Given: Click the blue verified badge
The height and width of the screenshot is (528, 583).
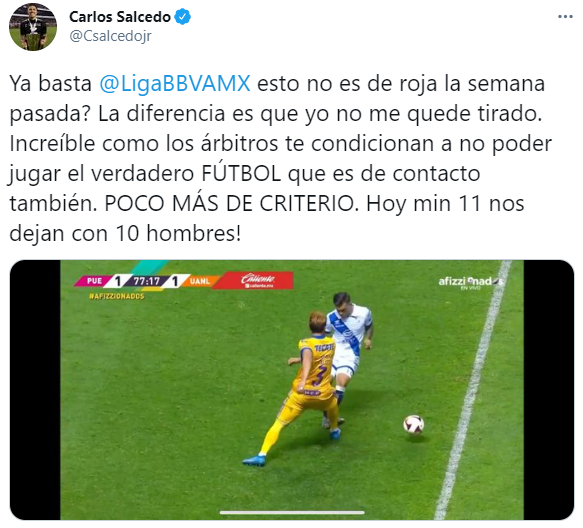Looking at the screenshot, I should (183, 17).
